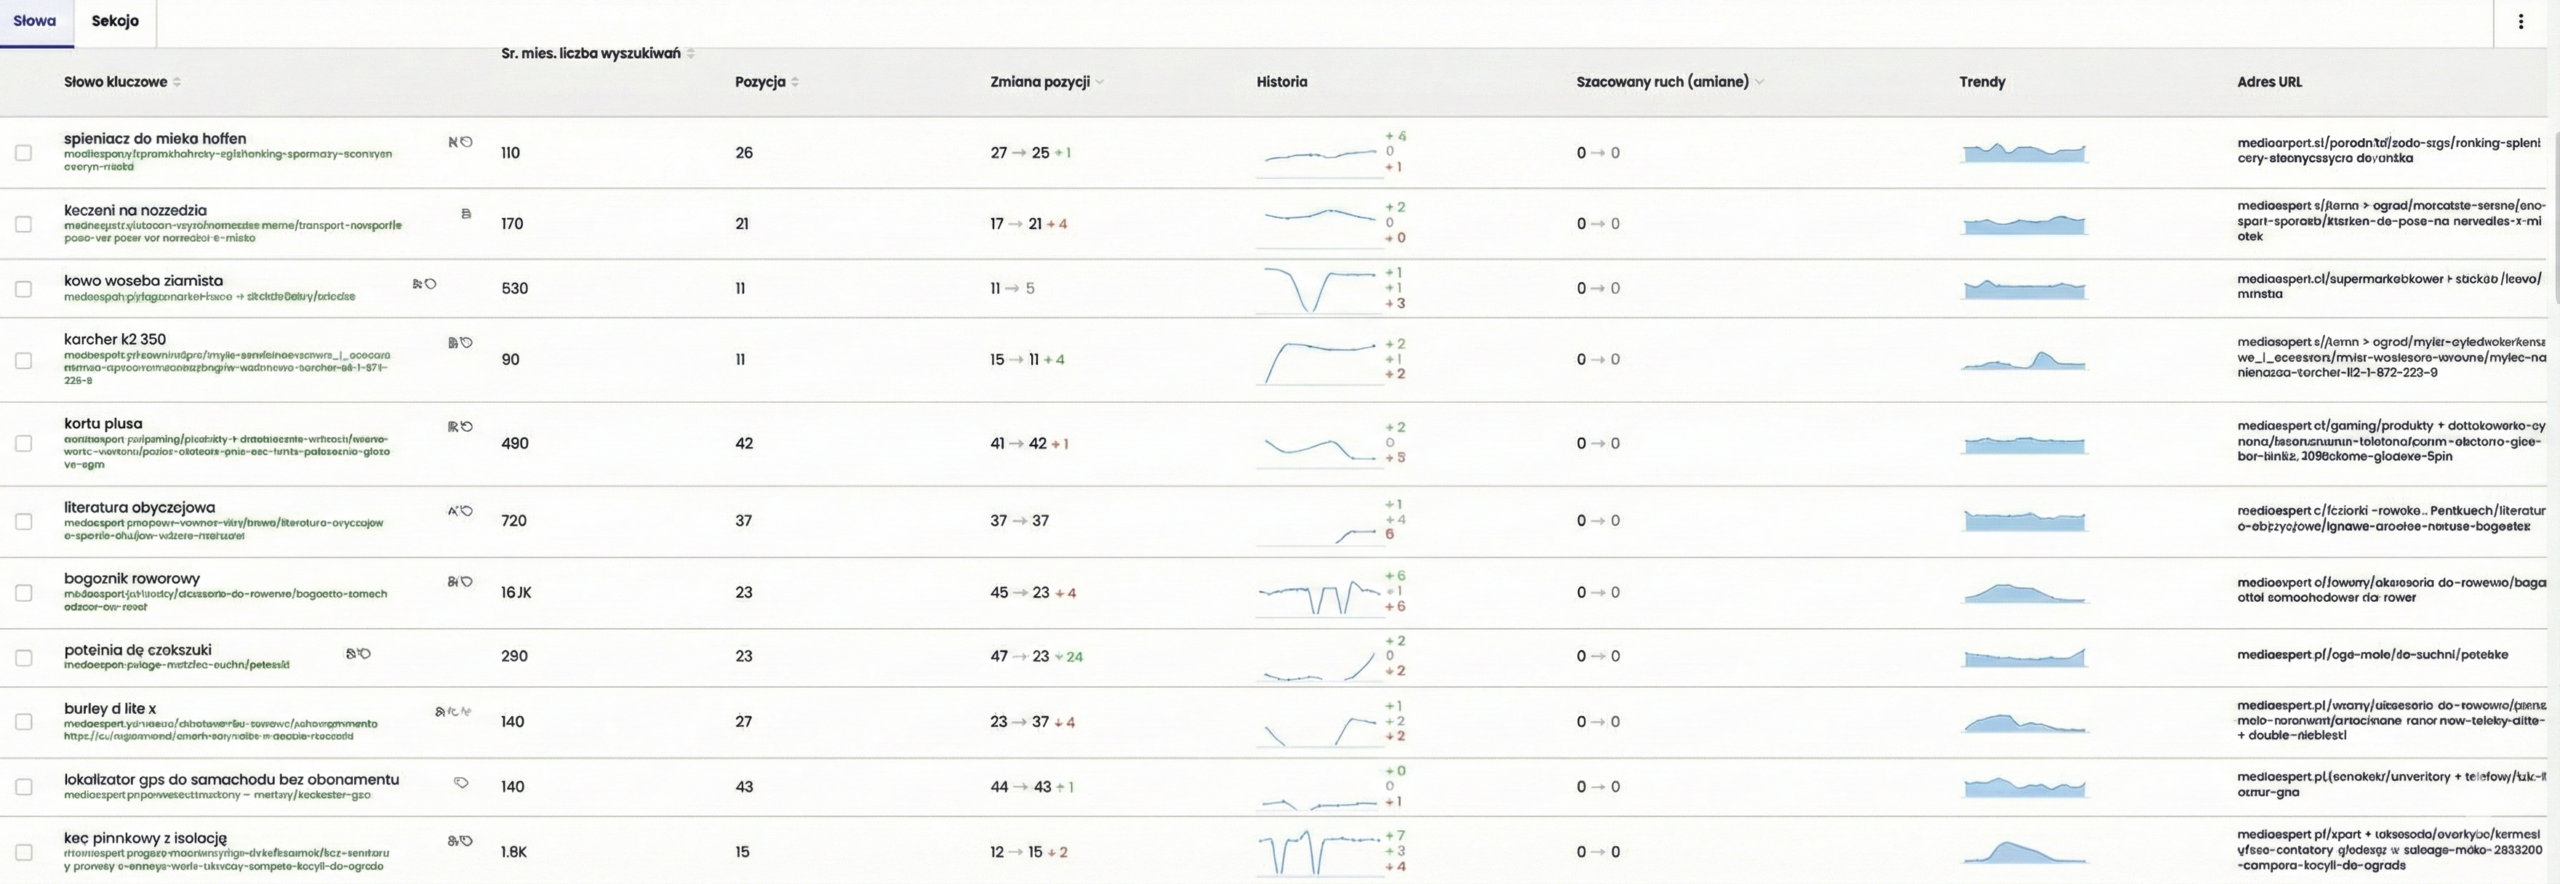2560x884 pixels.
Task: Select the karcher k2 350 row checkbox
Action: coord(23,360)
